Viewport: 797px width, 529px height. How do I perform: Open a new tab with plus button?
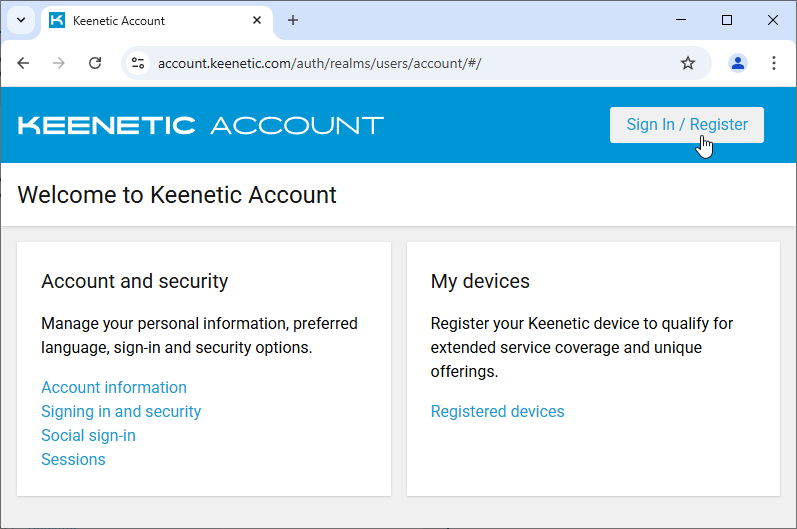(x=293, y=20)
